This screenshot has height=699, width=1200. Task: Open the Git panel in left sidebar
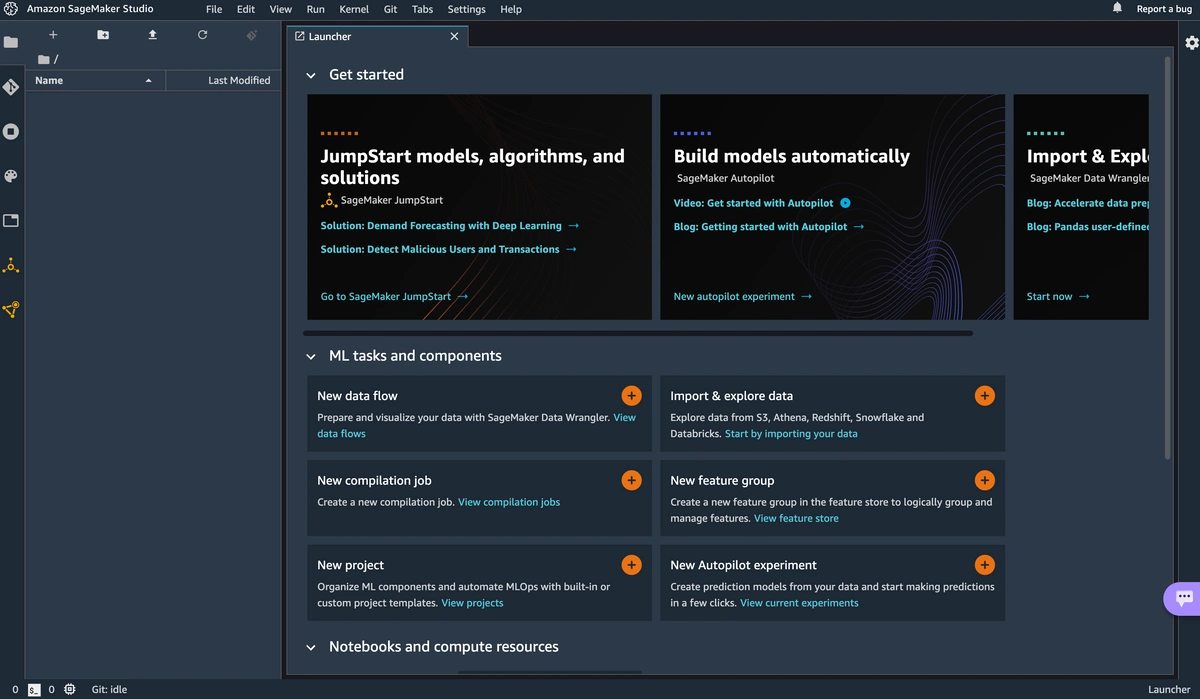coord(11,87)
